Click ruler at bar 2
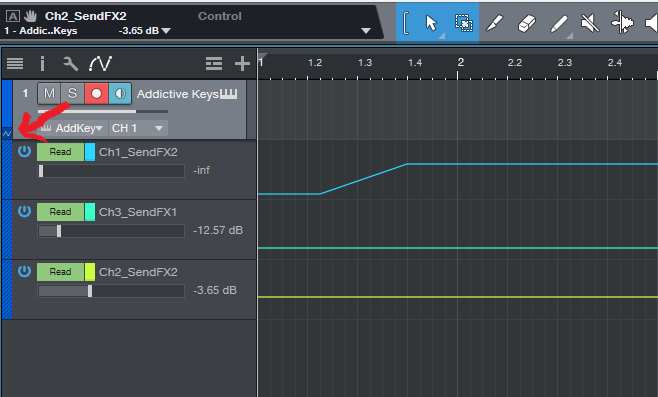Image resolution: width=658 pixels, height=397 pixels. pyautogui.click(x=460, y=63)
